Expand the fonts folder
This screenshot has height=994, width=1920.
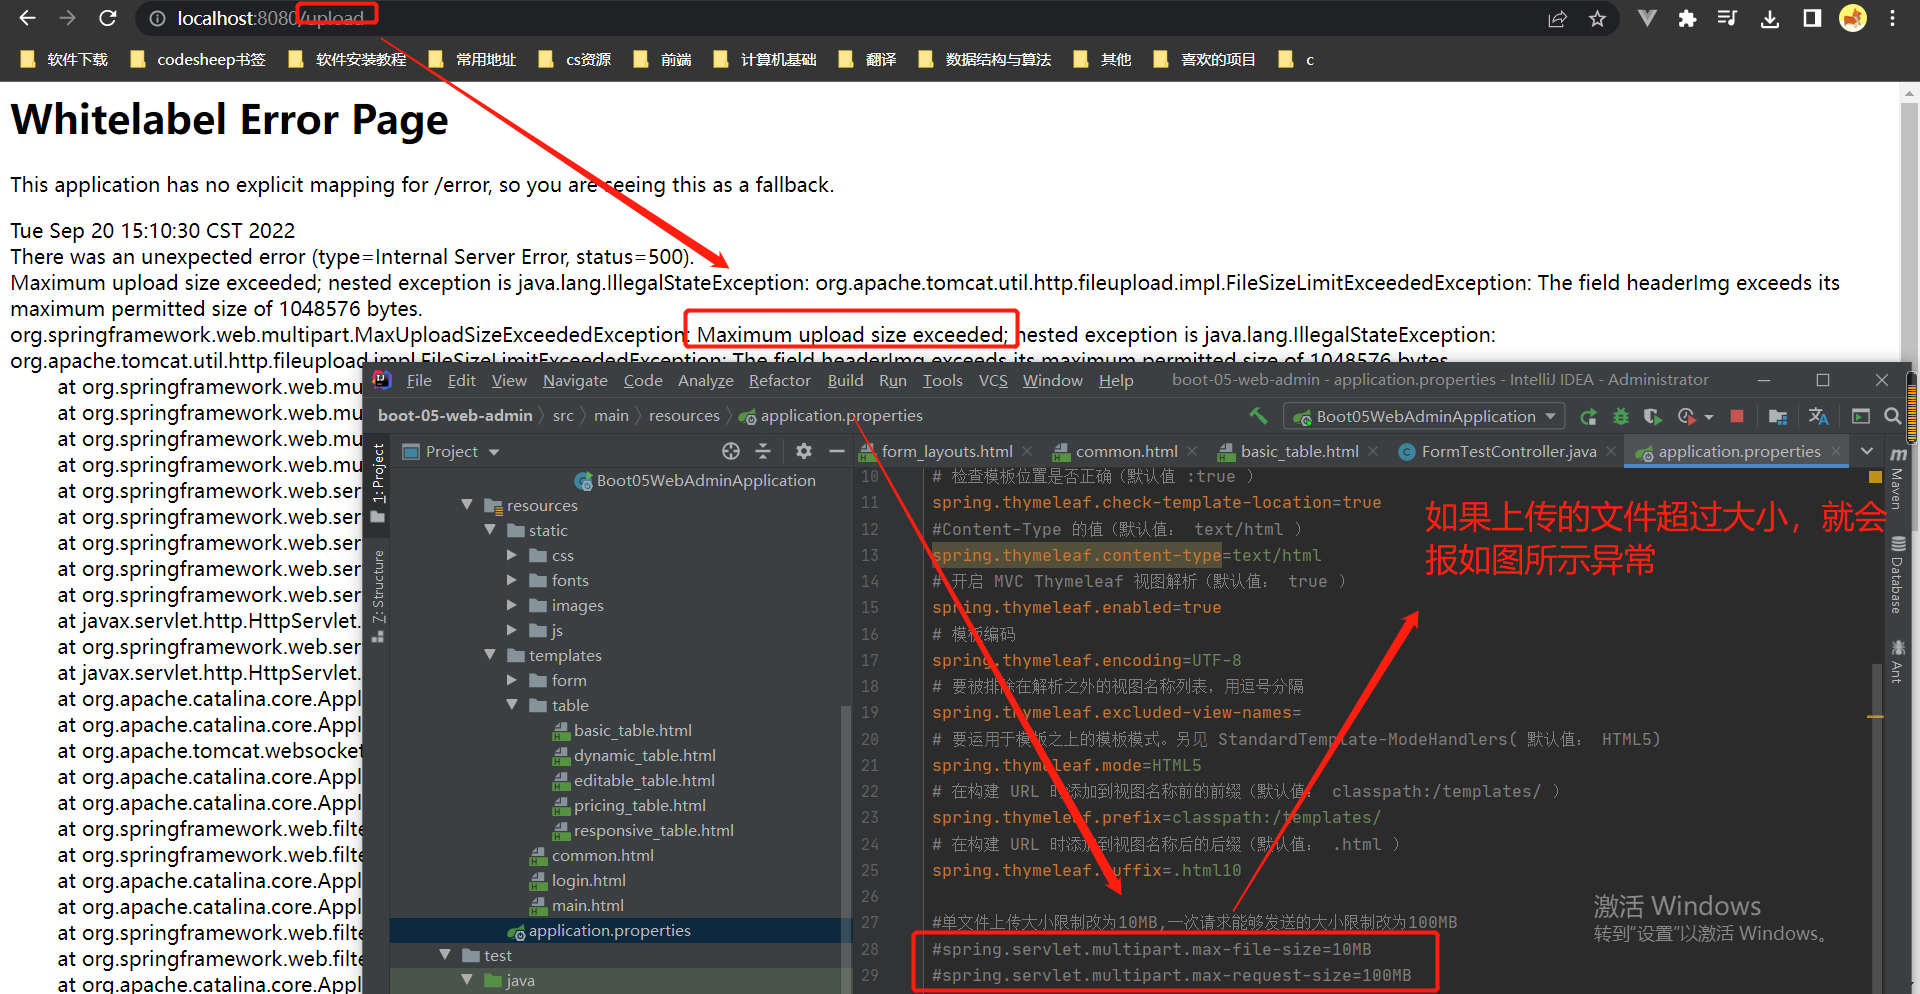pos(512,580)
